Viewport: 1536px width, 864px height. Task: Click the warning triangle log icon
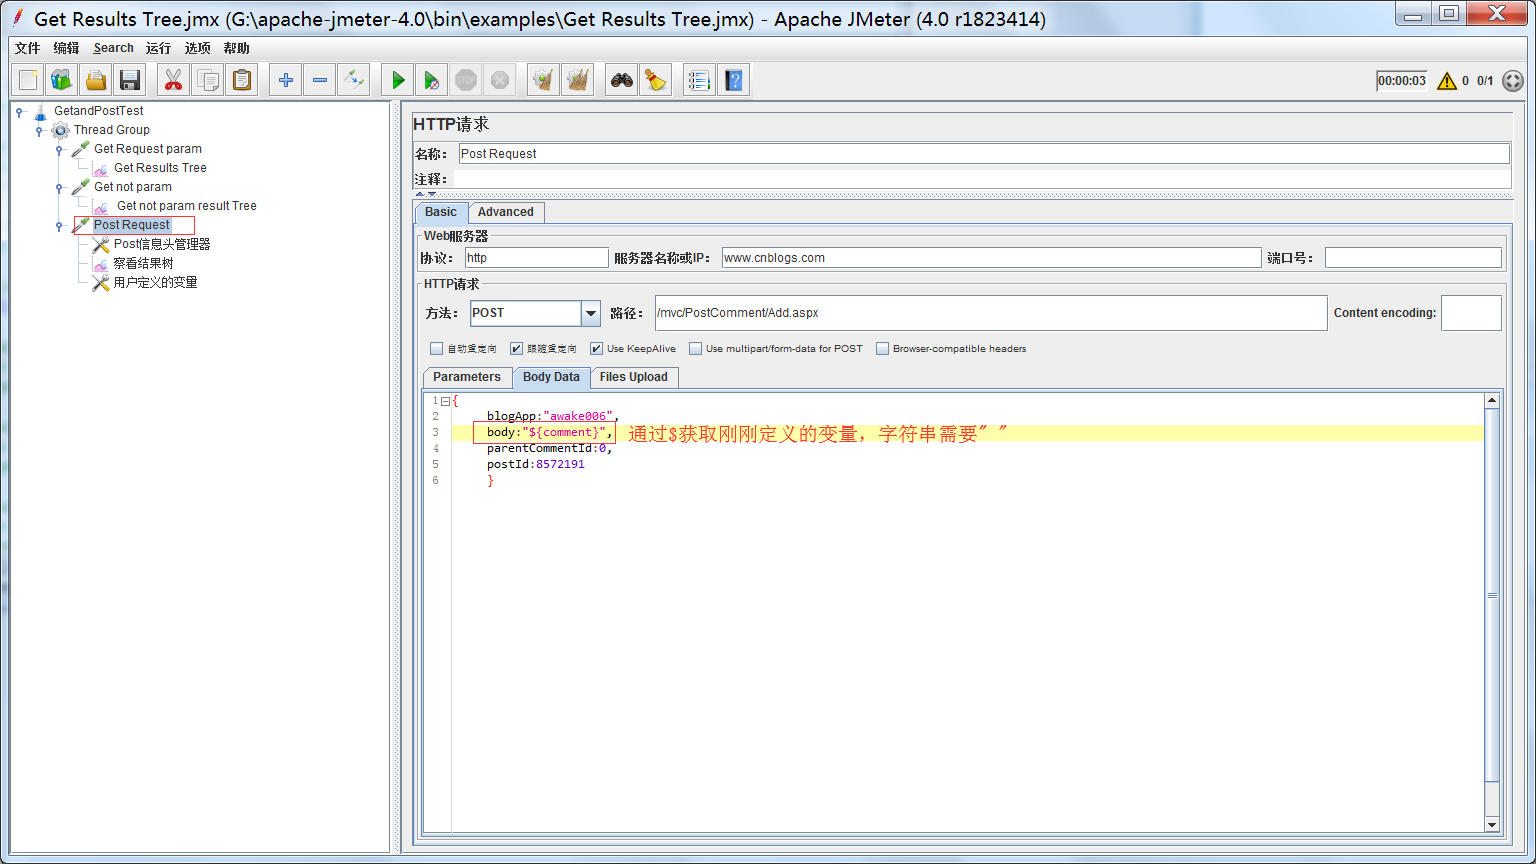click(x=1447, y=81)
